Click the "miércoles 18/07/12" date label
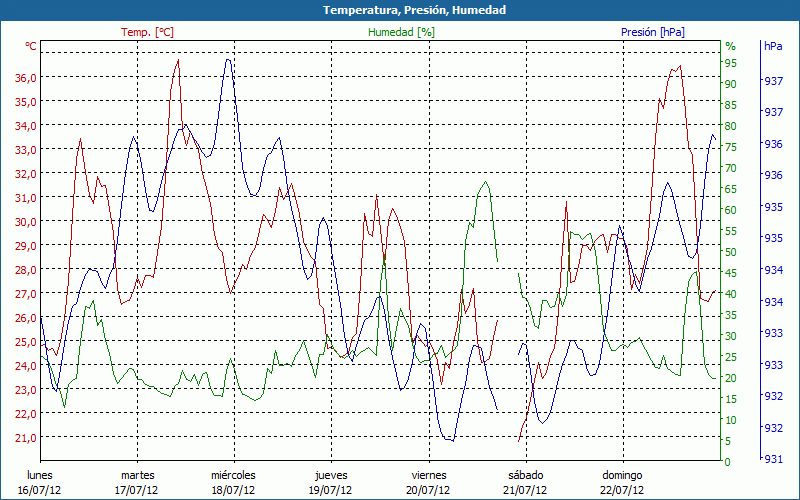The image size is (800, 500). click(x=233, y=483)
